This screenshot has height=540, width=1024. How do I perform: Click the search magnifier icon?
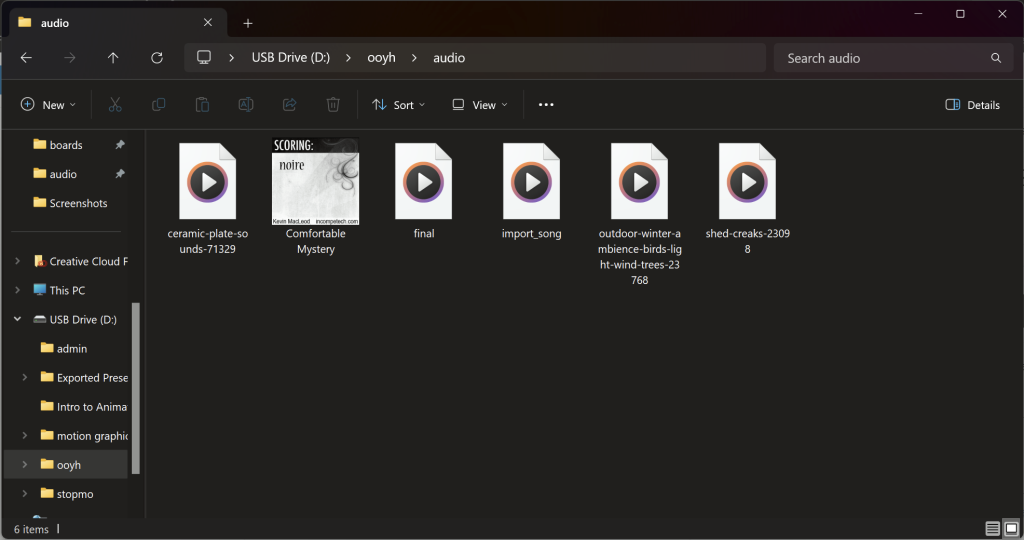coord(996,58)
